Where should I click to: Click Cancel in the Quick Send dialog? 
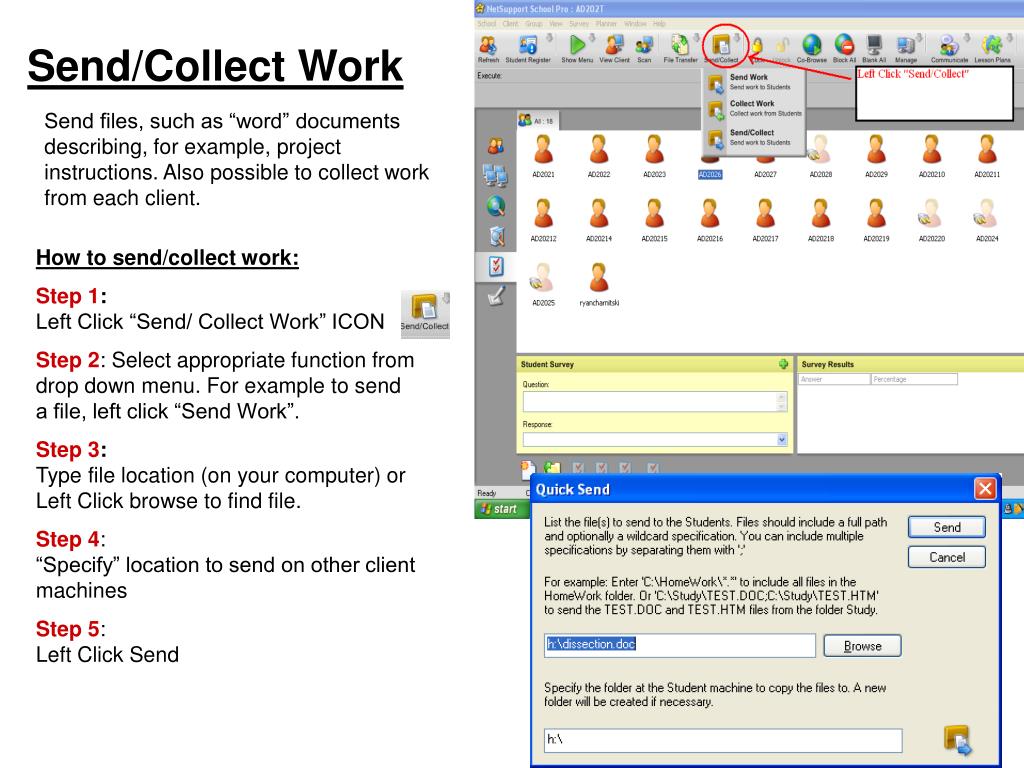click(946, 557)
